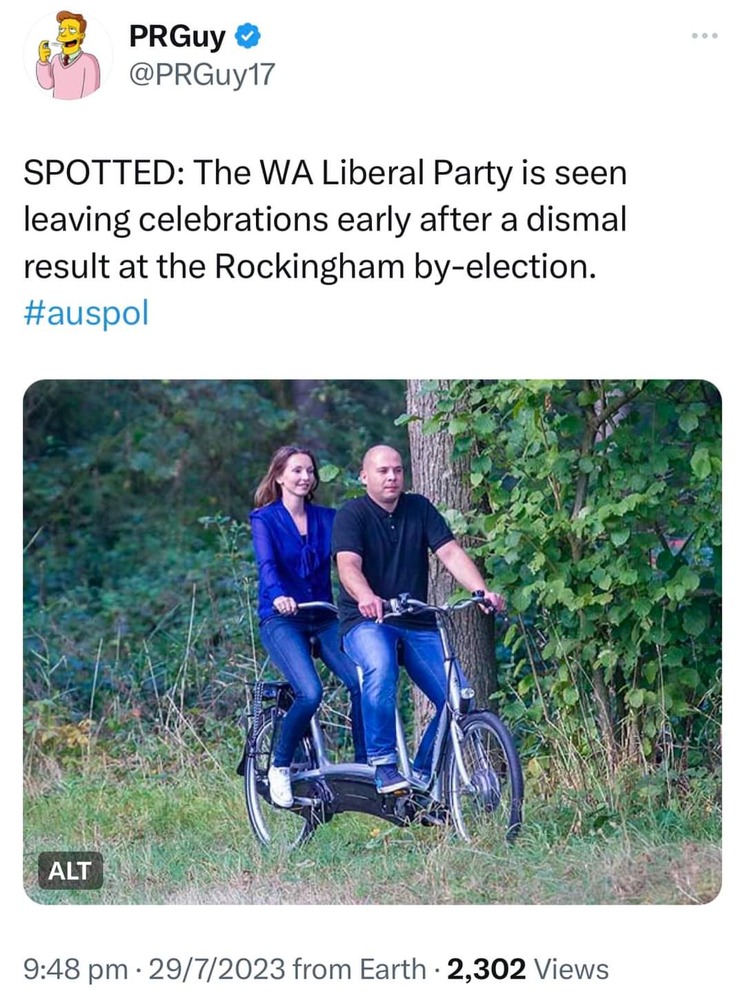This screenshot has width=745, height=1000.
Task: Open the @PRGuy17 handle link
Action: [x=200, y=73]
